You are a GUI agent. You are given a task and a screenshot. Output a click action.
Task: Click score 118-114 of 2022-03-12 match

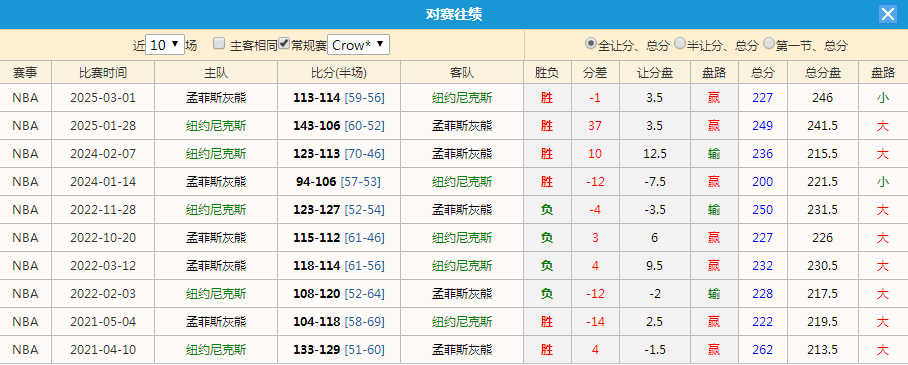[317, 265]
